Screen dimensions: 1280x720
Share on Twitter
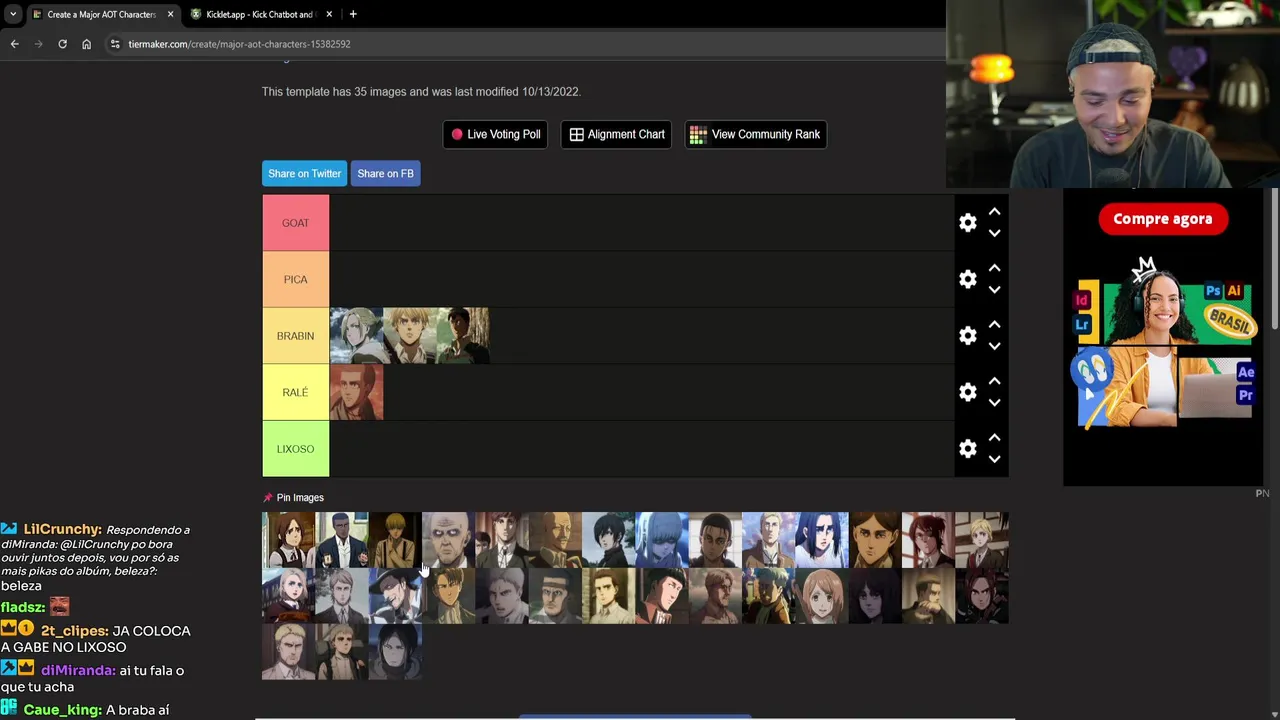[x=304, y=173]
